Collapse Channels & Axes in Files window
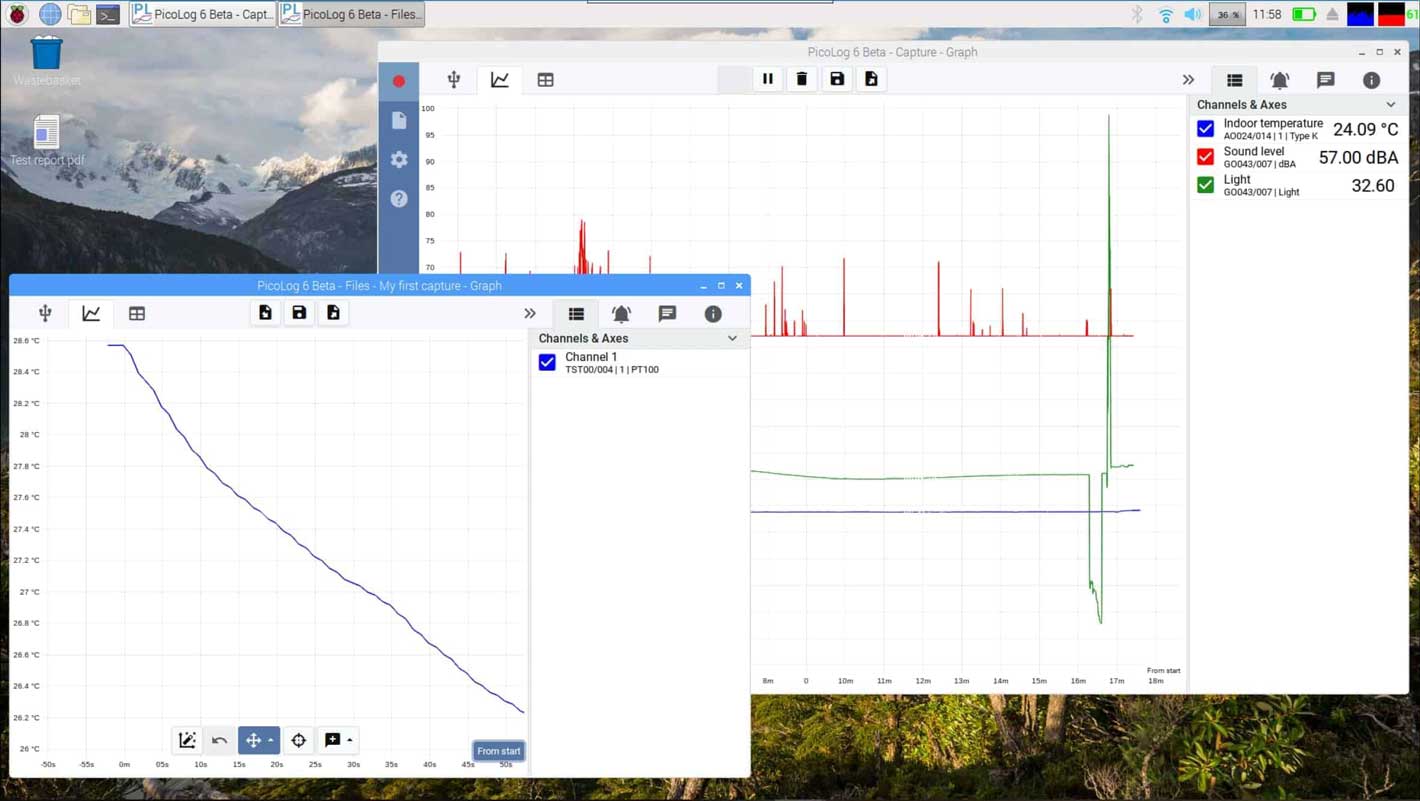 coord(732,339)
